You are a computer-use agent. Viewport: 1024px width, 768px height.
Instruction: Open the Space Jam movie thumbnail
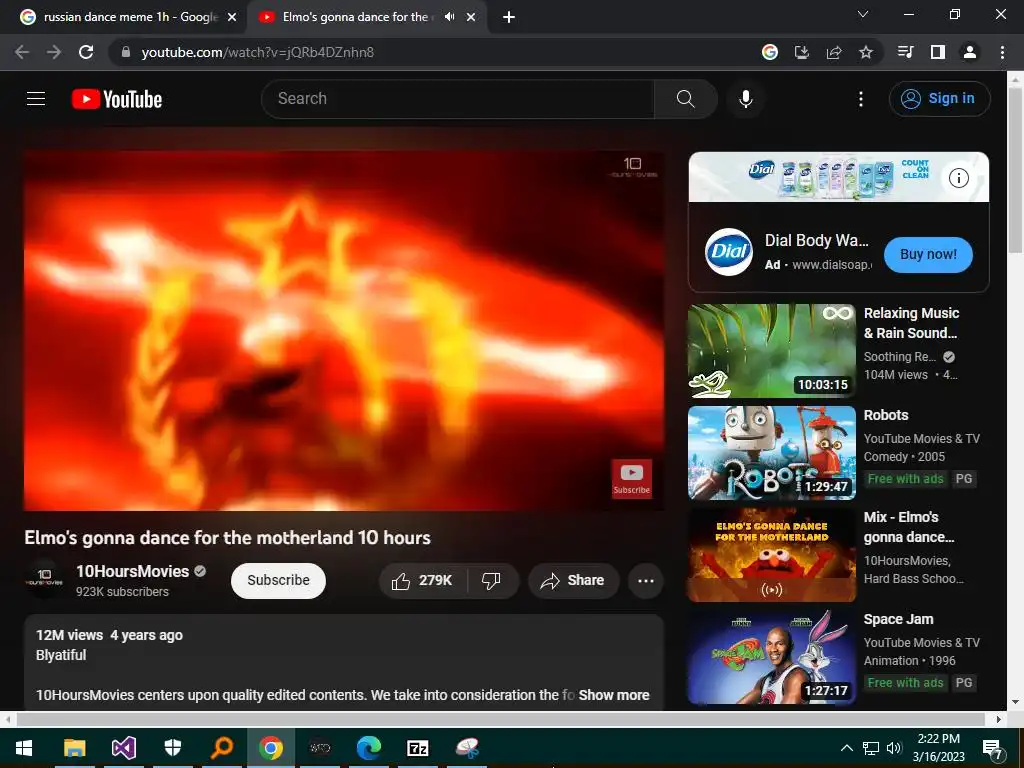772,656
